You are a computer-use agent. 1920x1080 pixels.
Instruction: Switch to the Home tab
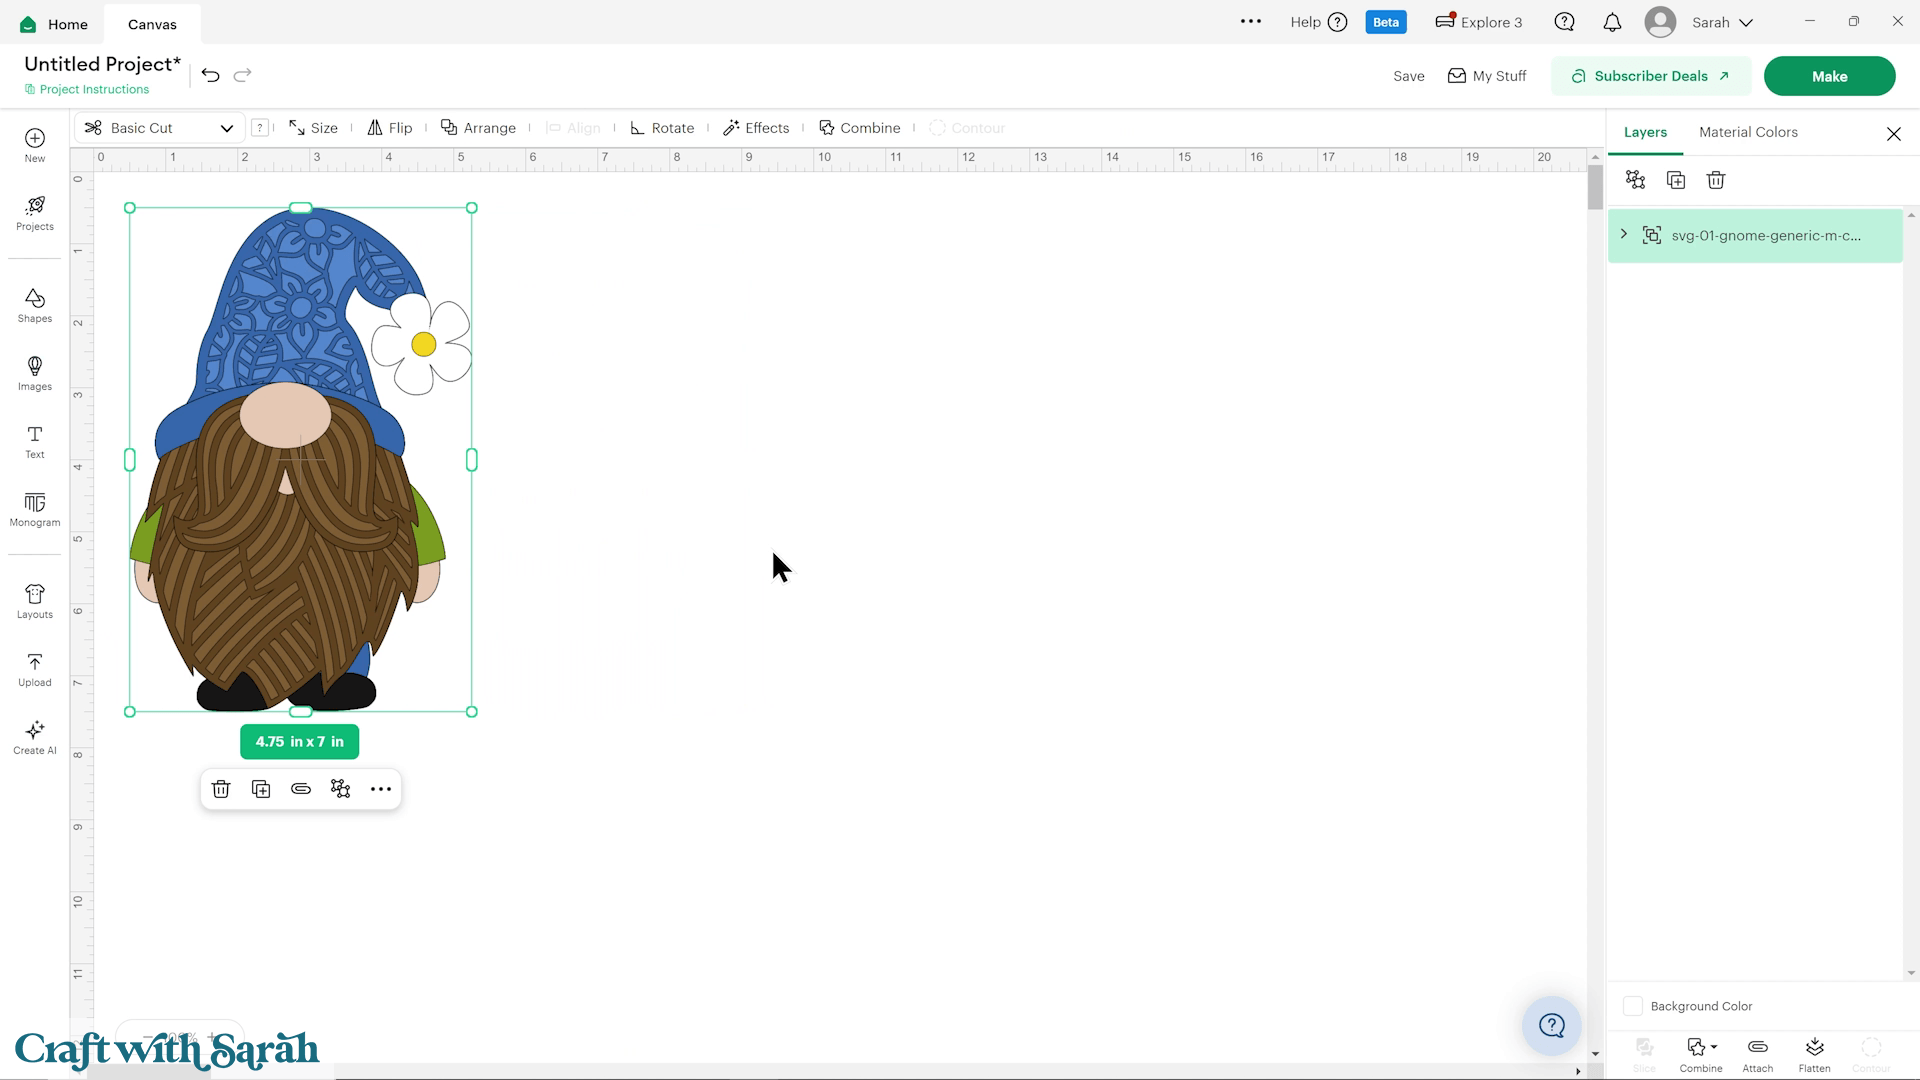click(x=55, y=23)
